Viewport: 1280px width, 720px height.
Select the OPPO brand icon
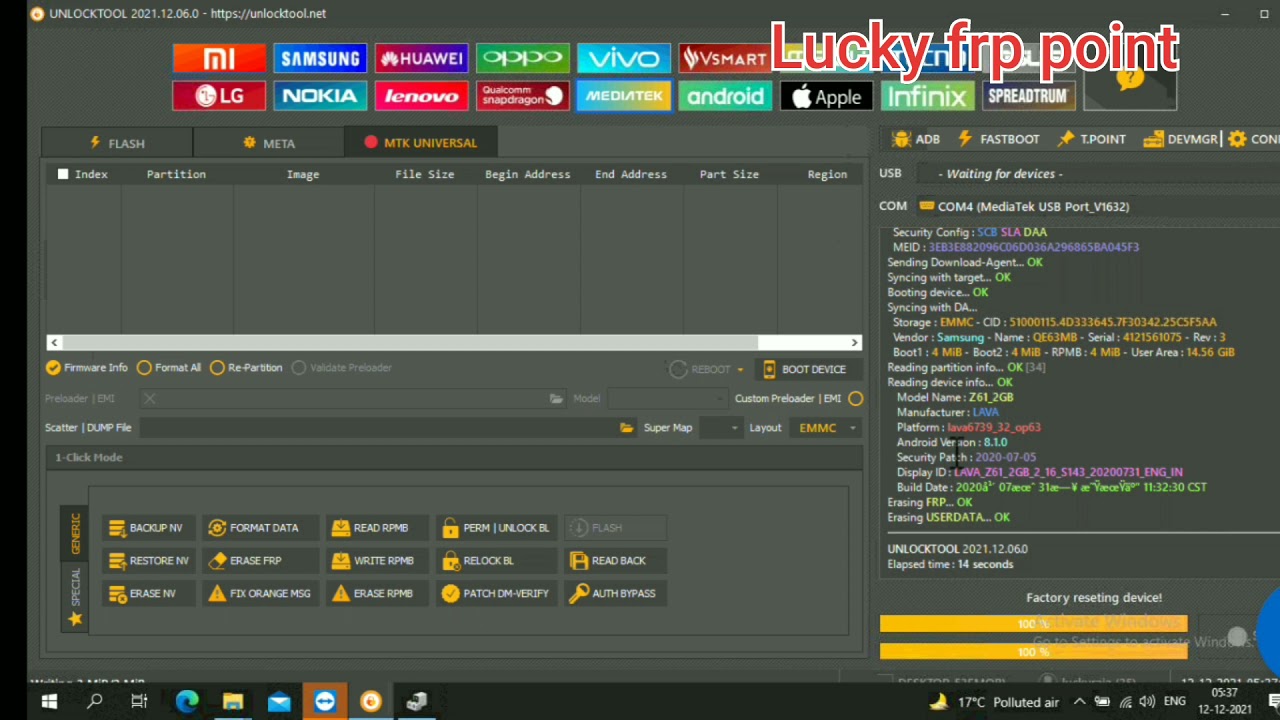522,58
